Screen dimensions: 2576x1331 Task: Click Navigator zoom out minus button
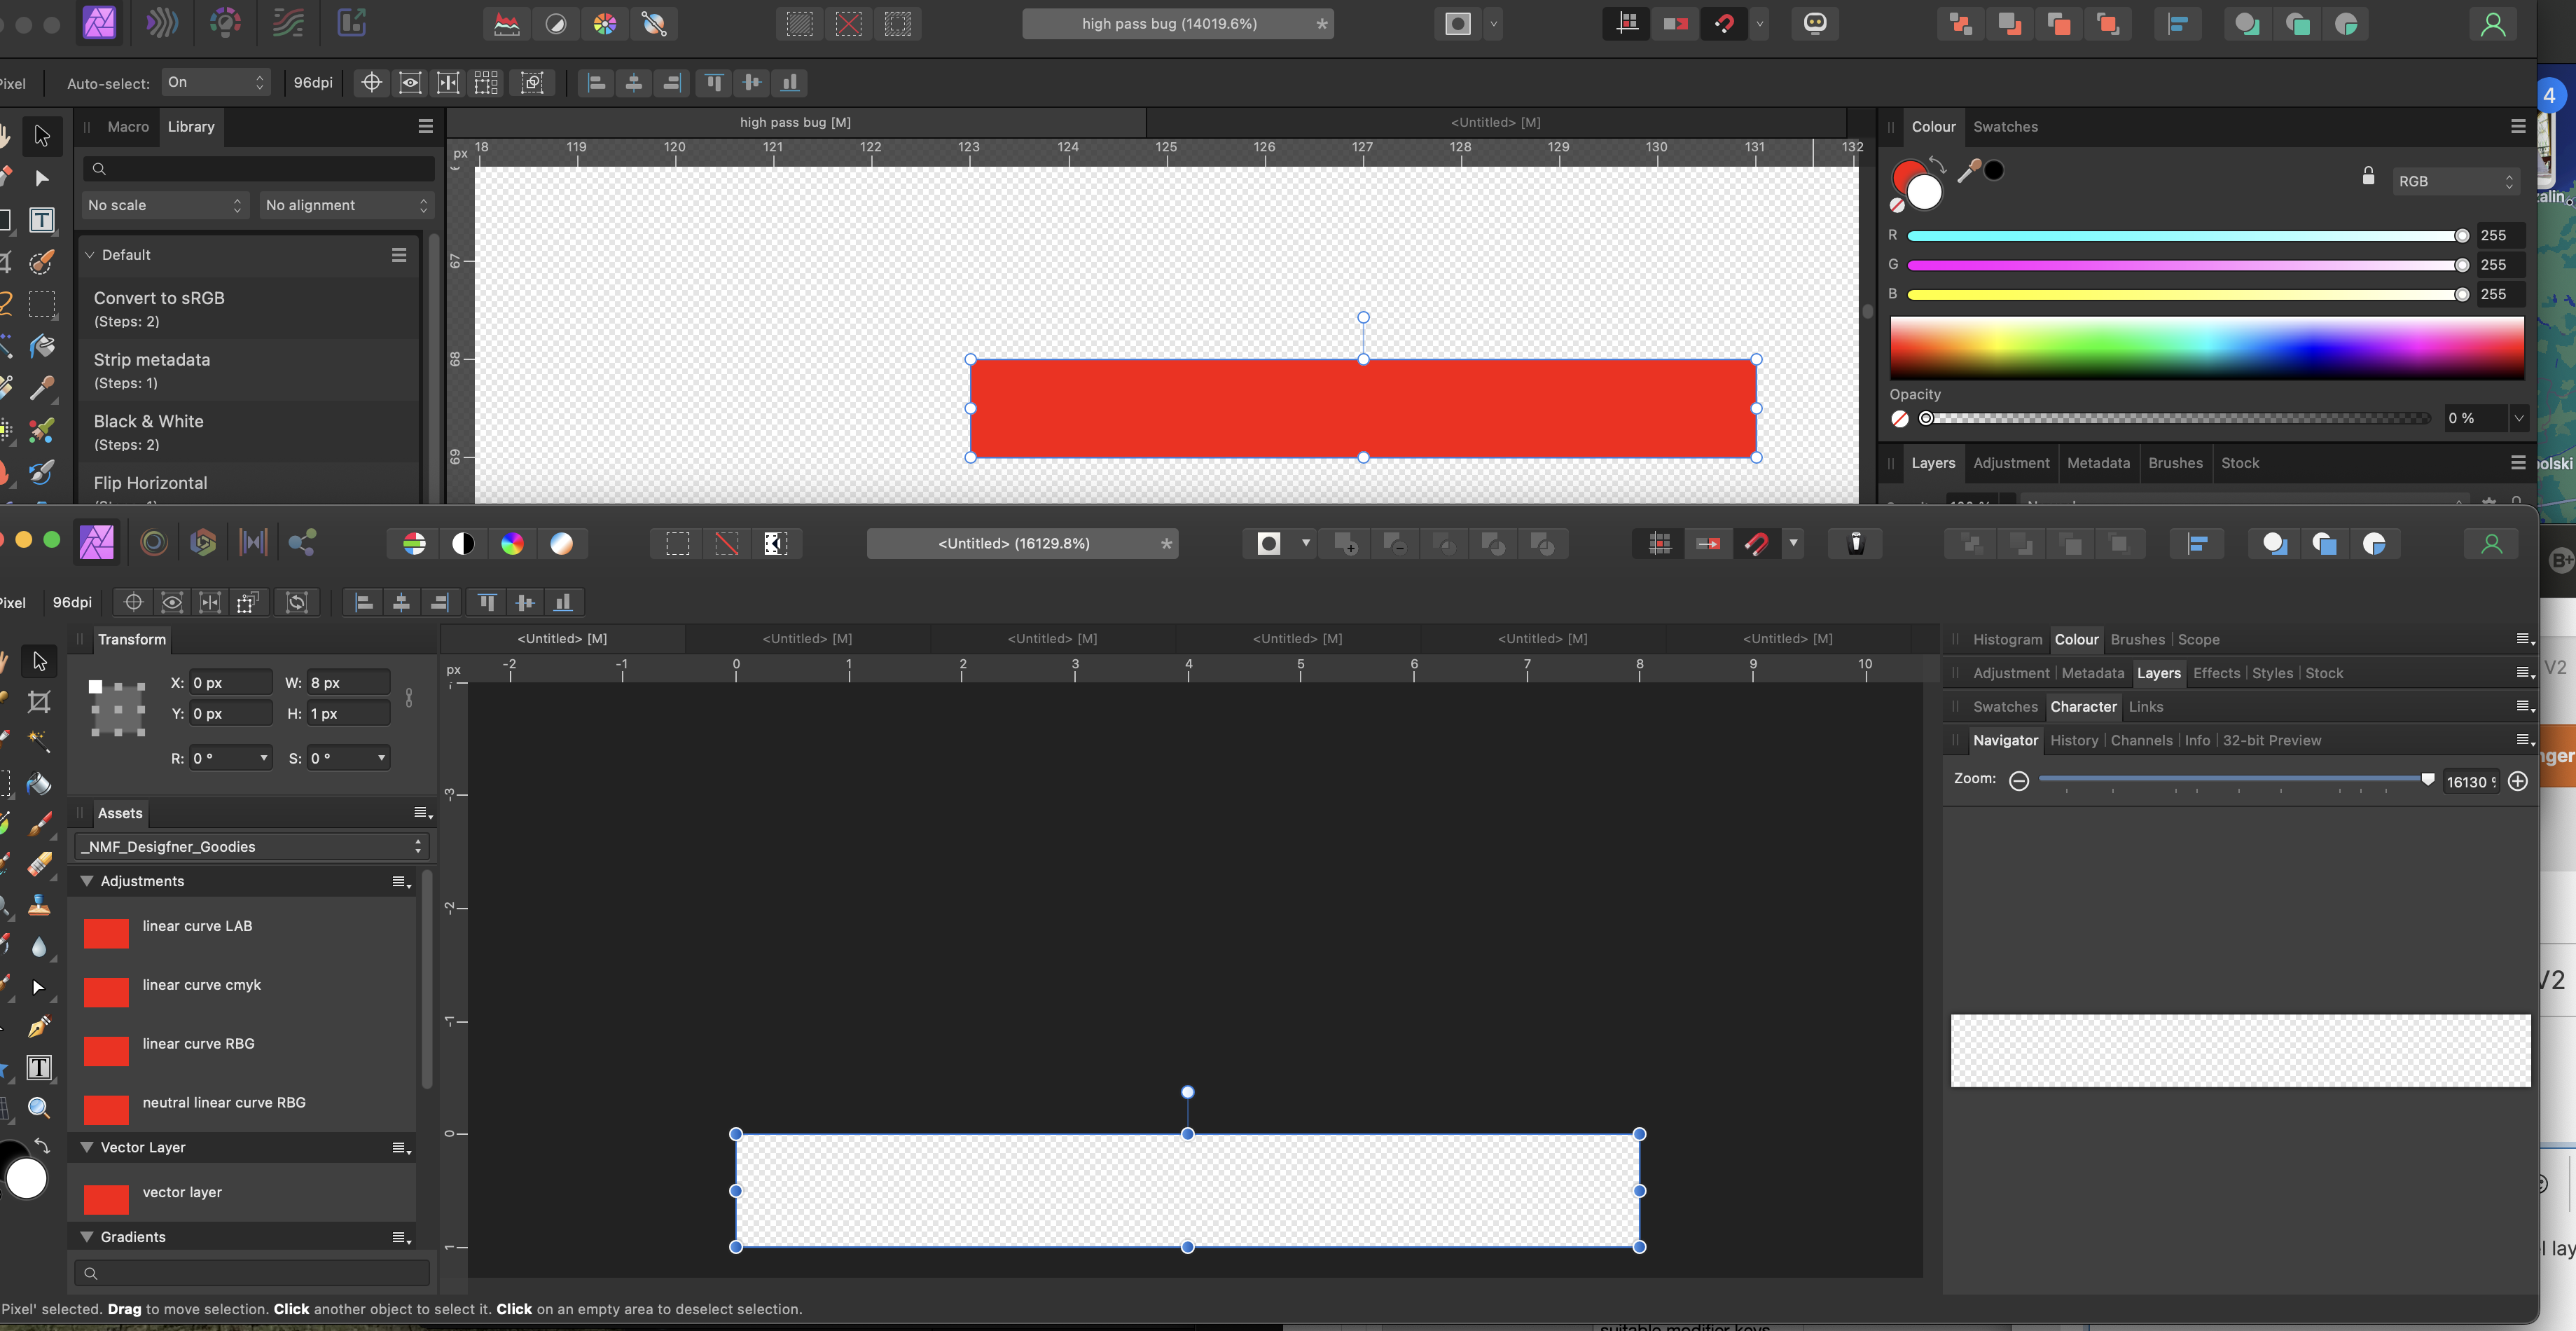tap(2018, 781)
